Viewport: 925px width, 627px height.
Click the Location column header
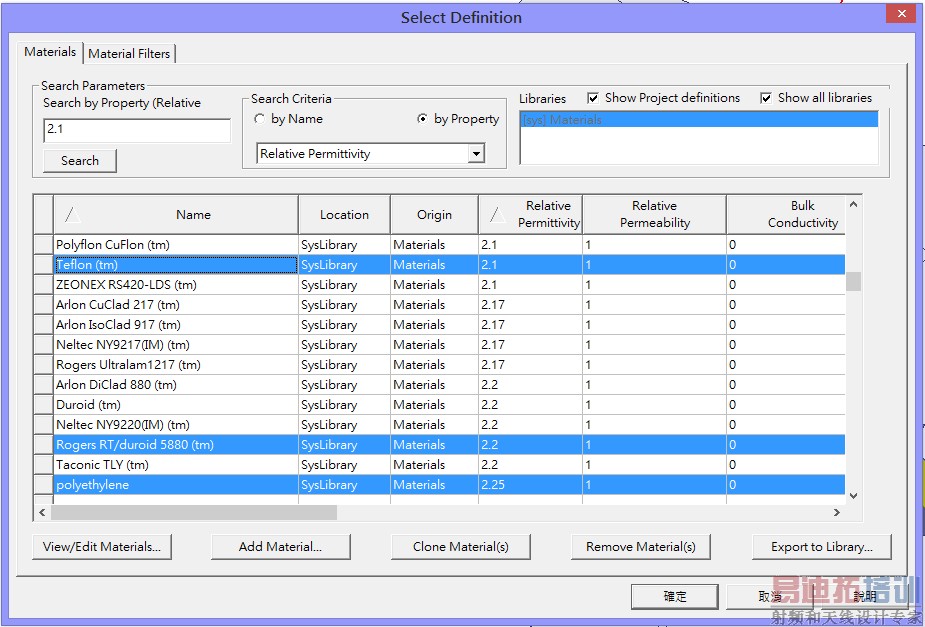[x=345, y=215]
